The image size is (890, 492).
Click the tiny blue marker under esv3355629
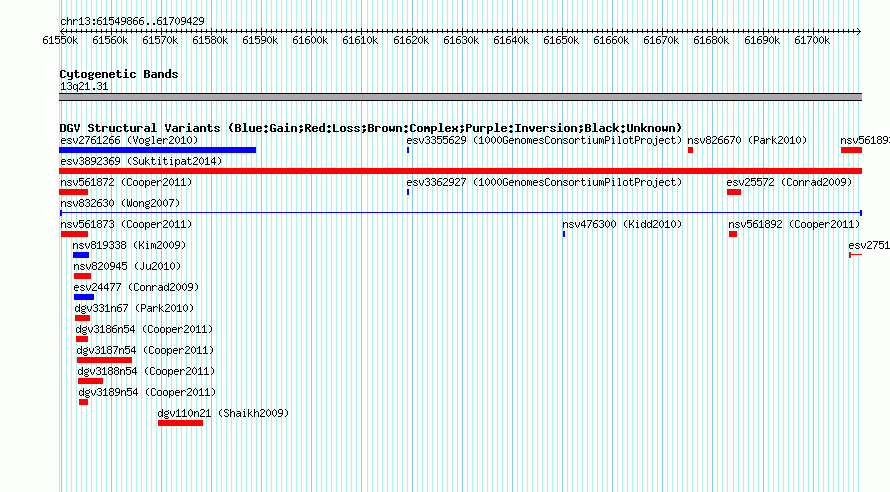(408, 150)
